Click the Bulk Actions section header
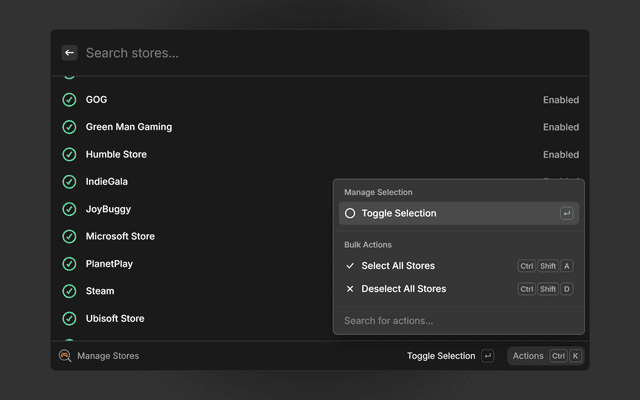This screenshot has height=400, width=640. coord(368,245)
